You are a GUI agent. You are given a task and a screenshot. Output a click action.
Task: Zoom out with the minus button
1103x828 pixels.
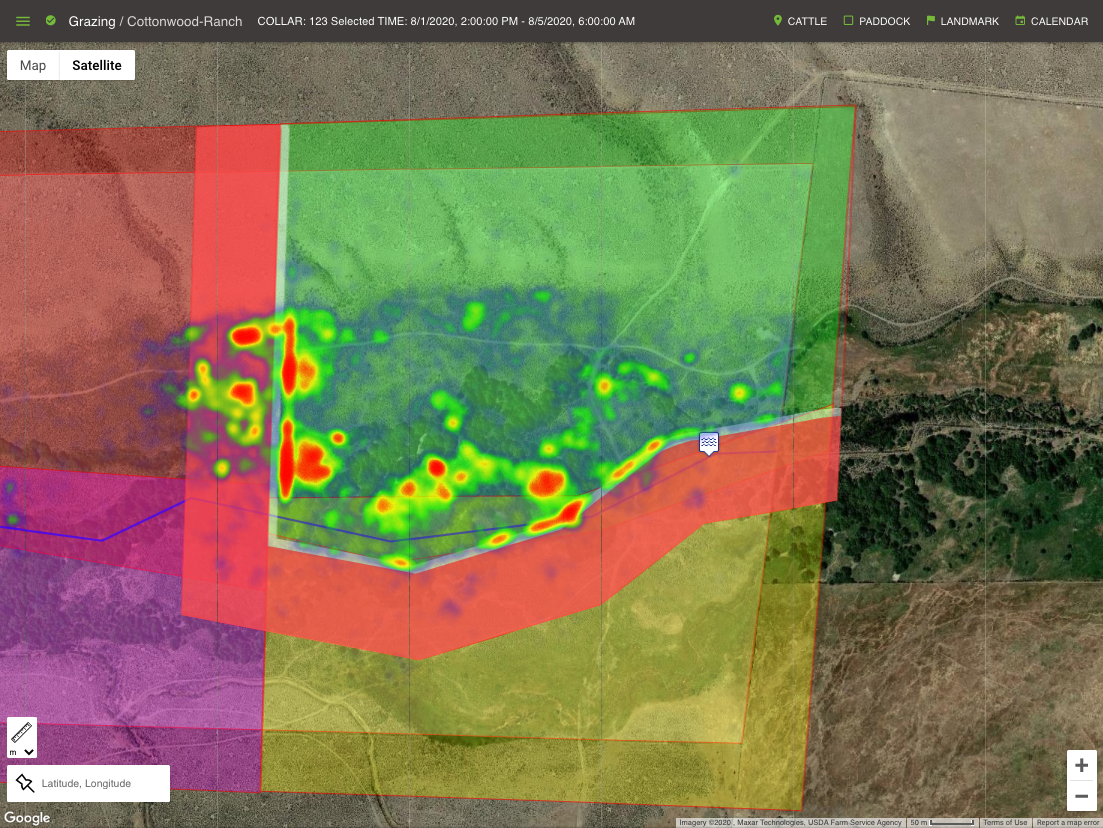(x=1081, y=796)
